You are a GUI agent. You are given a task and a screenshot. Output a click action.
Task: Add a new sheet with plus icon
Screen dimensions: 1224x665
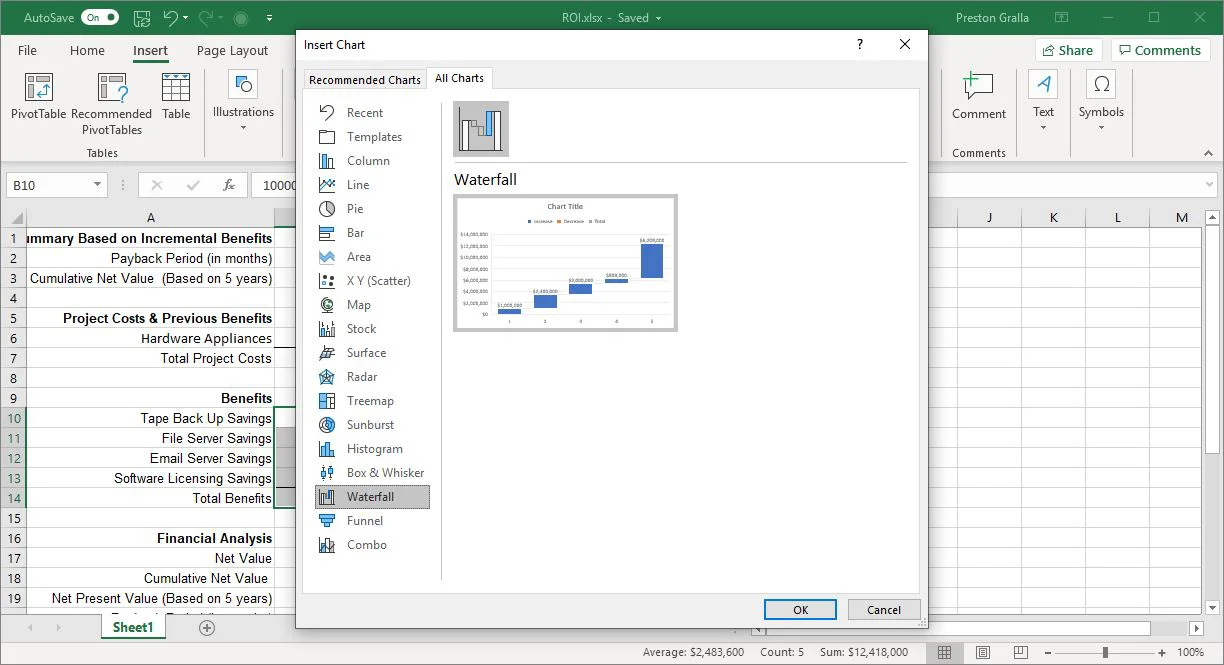[207, 628]
